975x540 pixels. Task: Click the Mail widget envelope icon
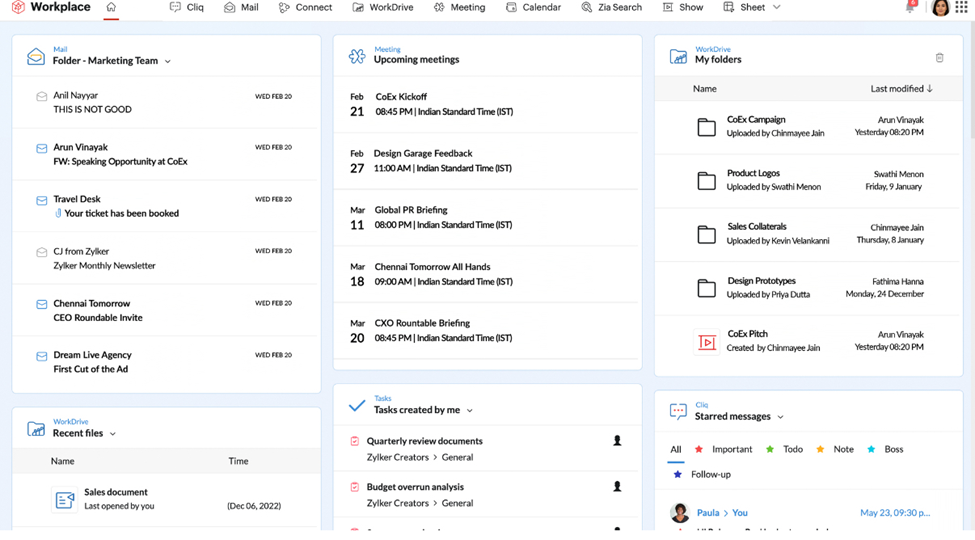(36, 57)
